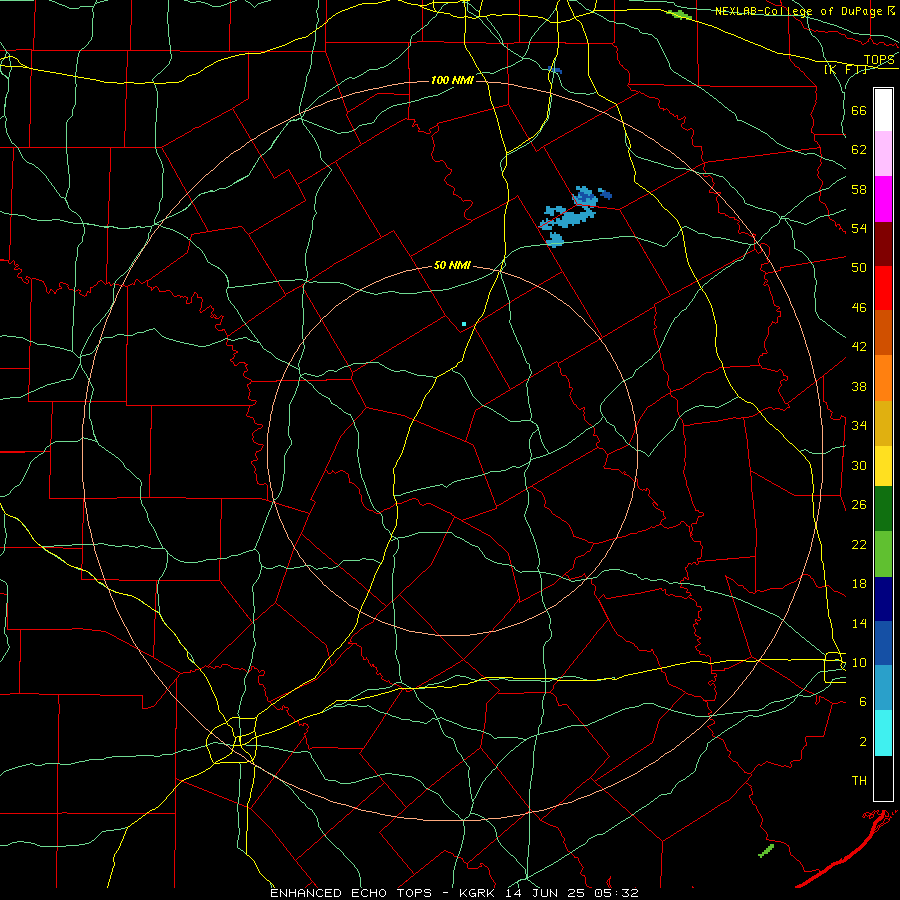The image size is (900, 900).
Task: Click the white swatch in the tops legend
Action: click(x=883, y=110)
